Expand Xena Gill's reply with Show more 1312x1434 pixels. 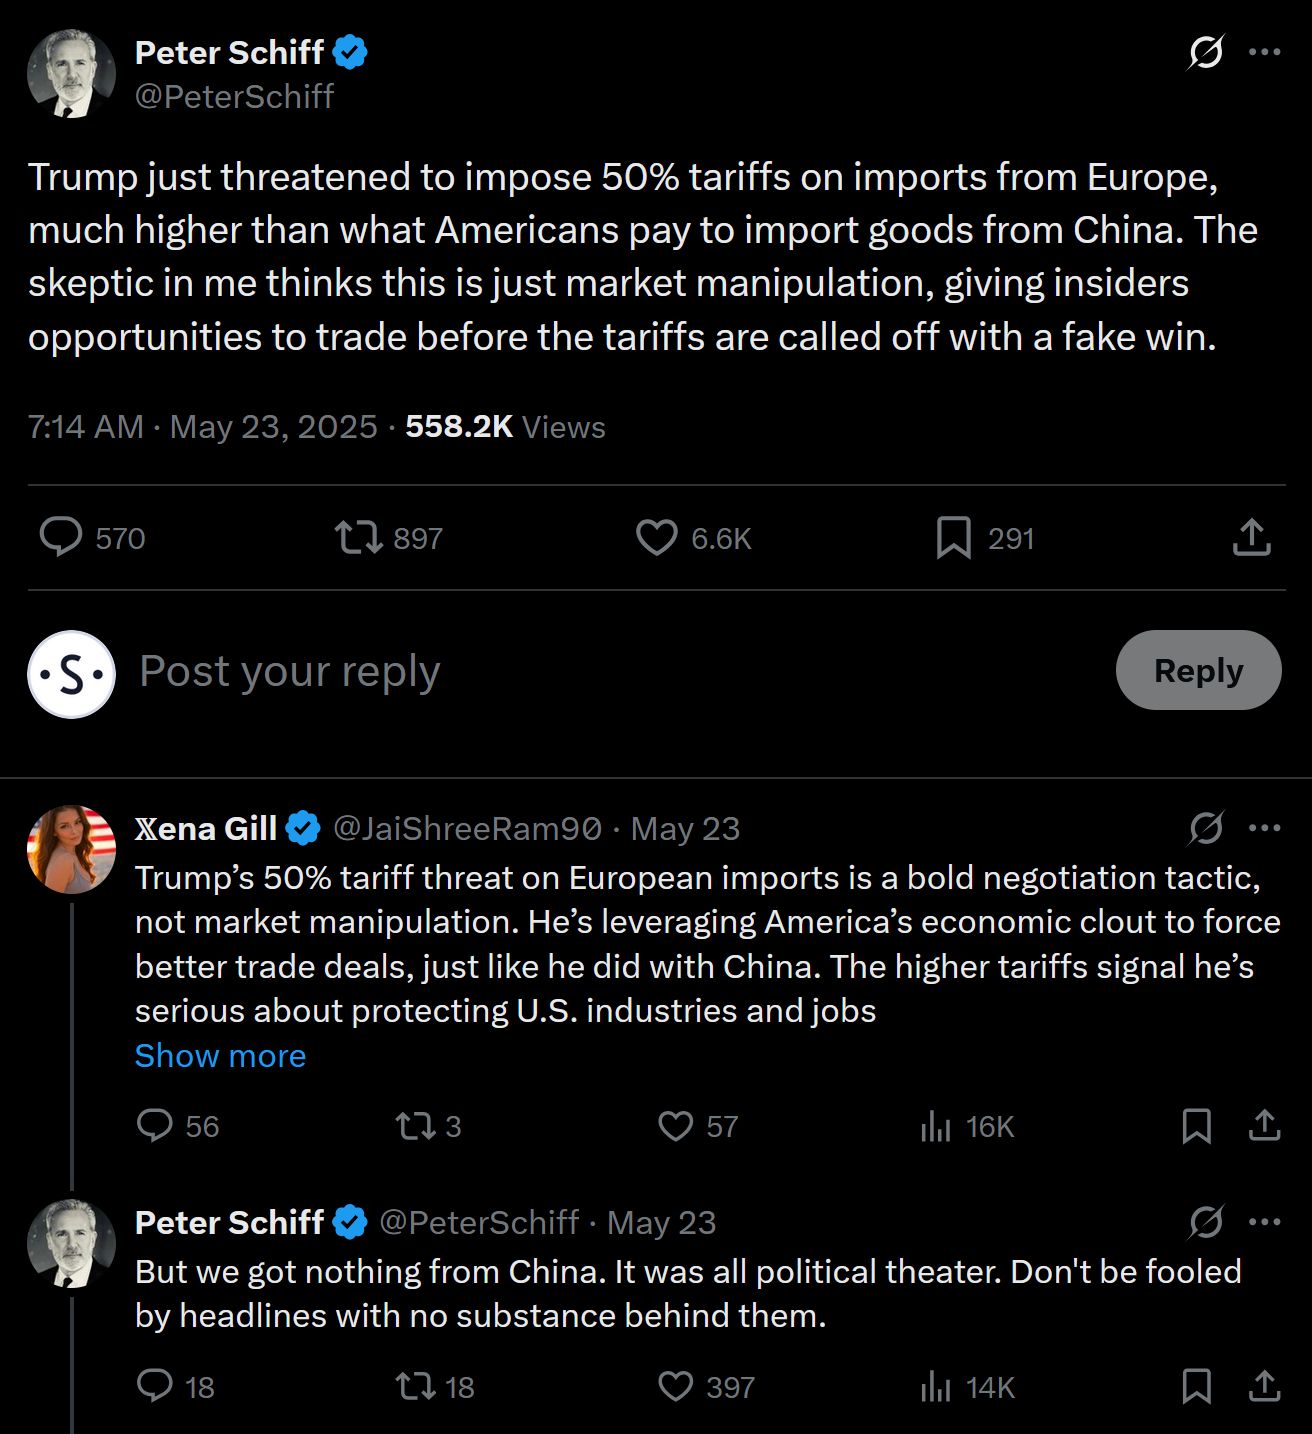tap(220, 1056)
